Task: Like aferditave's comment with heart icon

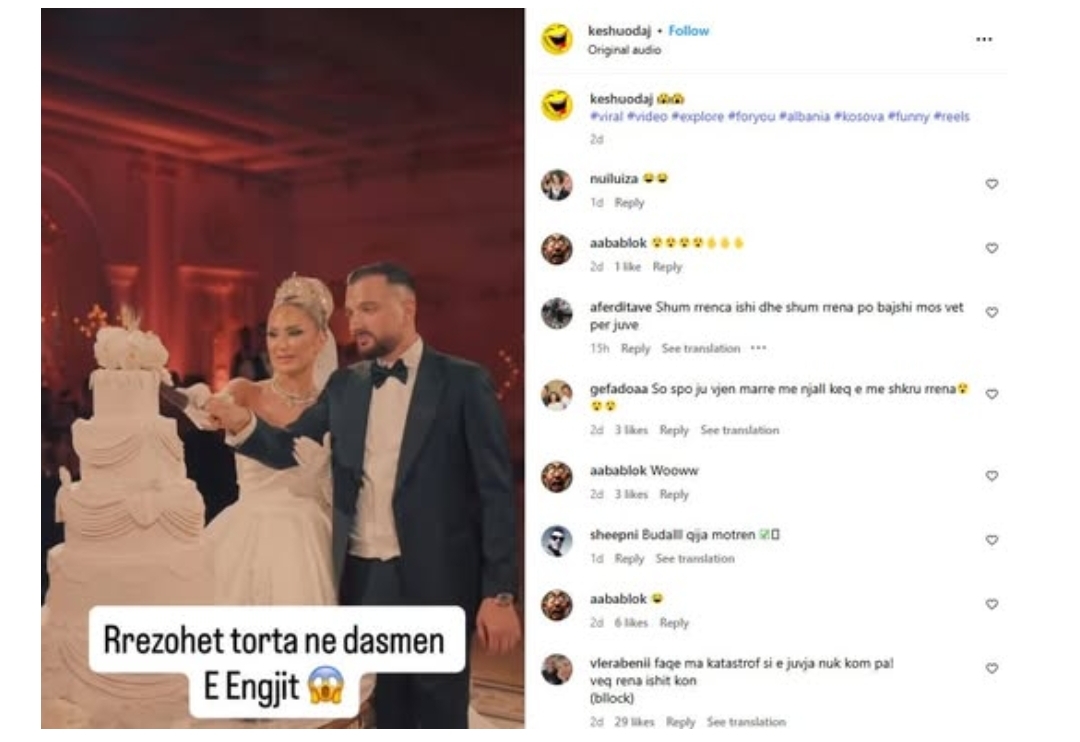Action: click(991, 312)
